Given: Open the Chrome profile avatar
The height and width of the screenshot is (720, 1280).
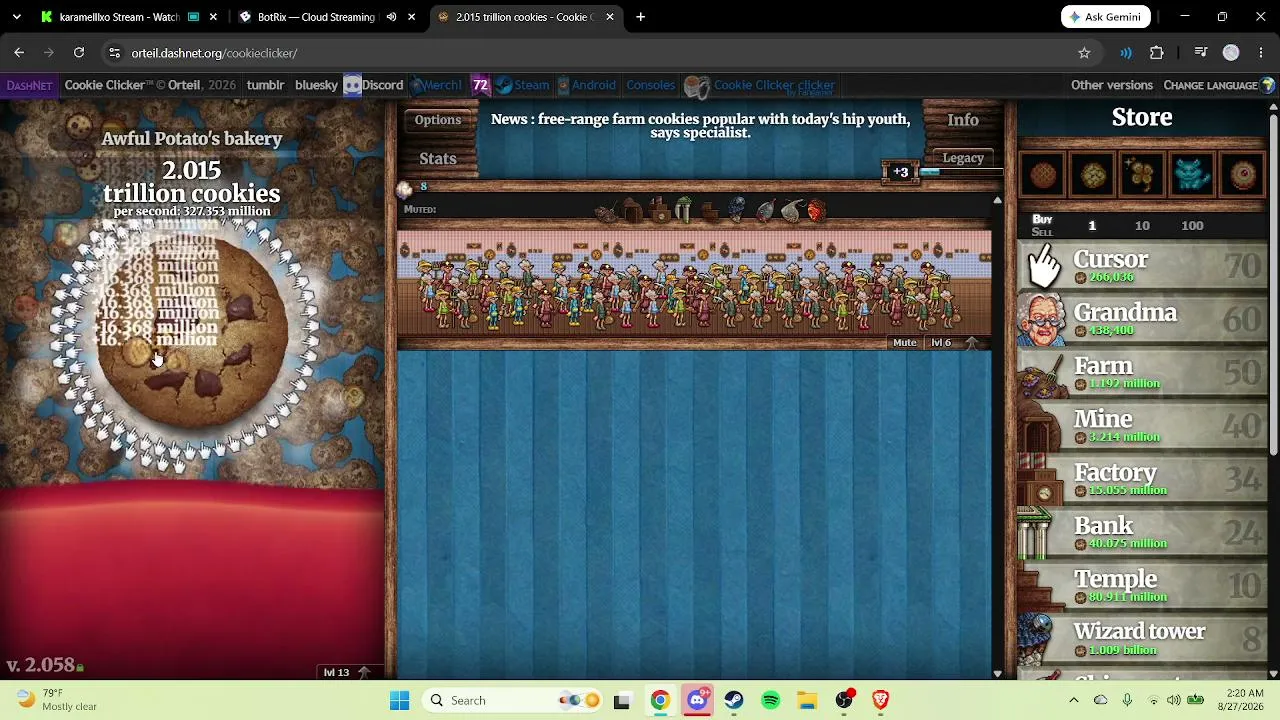Looking at the screenshot, I should (x=1231, y=53).
